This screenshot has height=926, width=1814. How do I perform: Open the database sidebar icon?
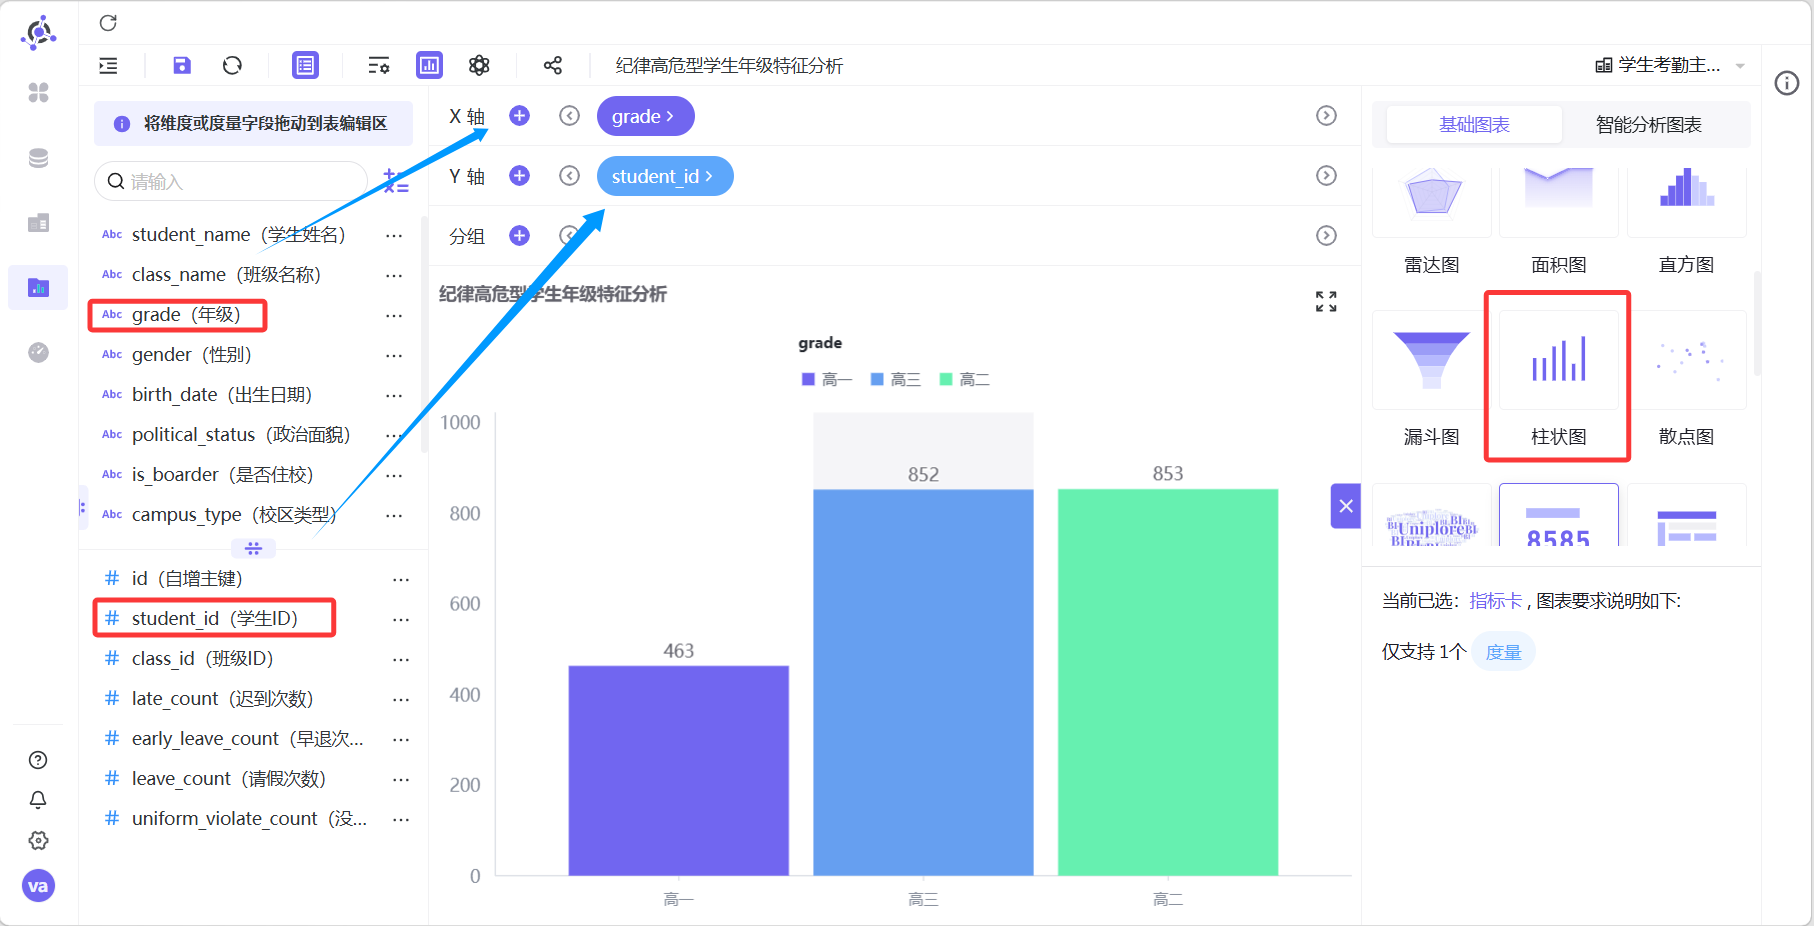point(38,158)
